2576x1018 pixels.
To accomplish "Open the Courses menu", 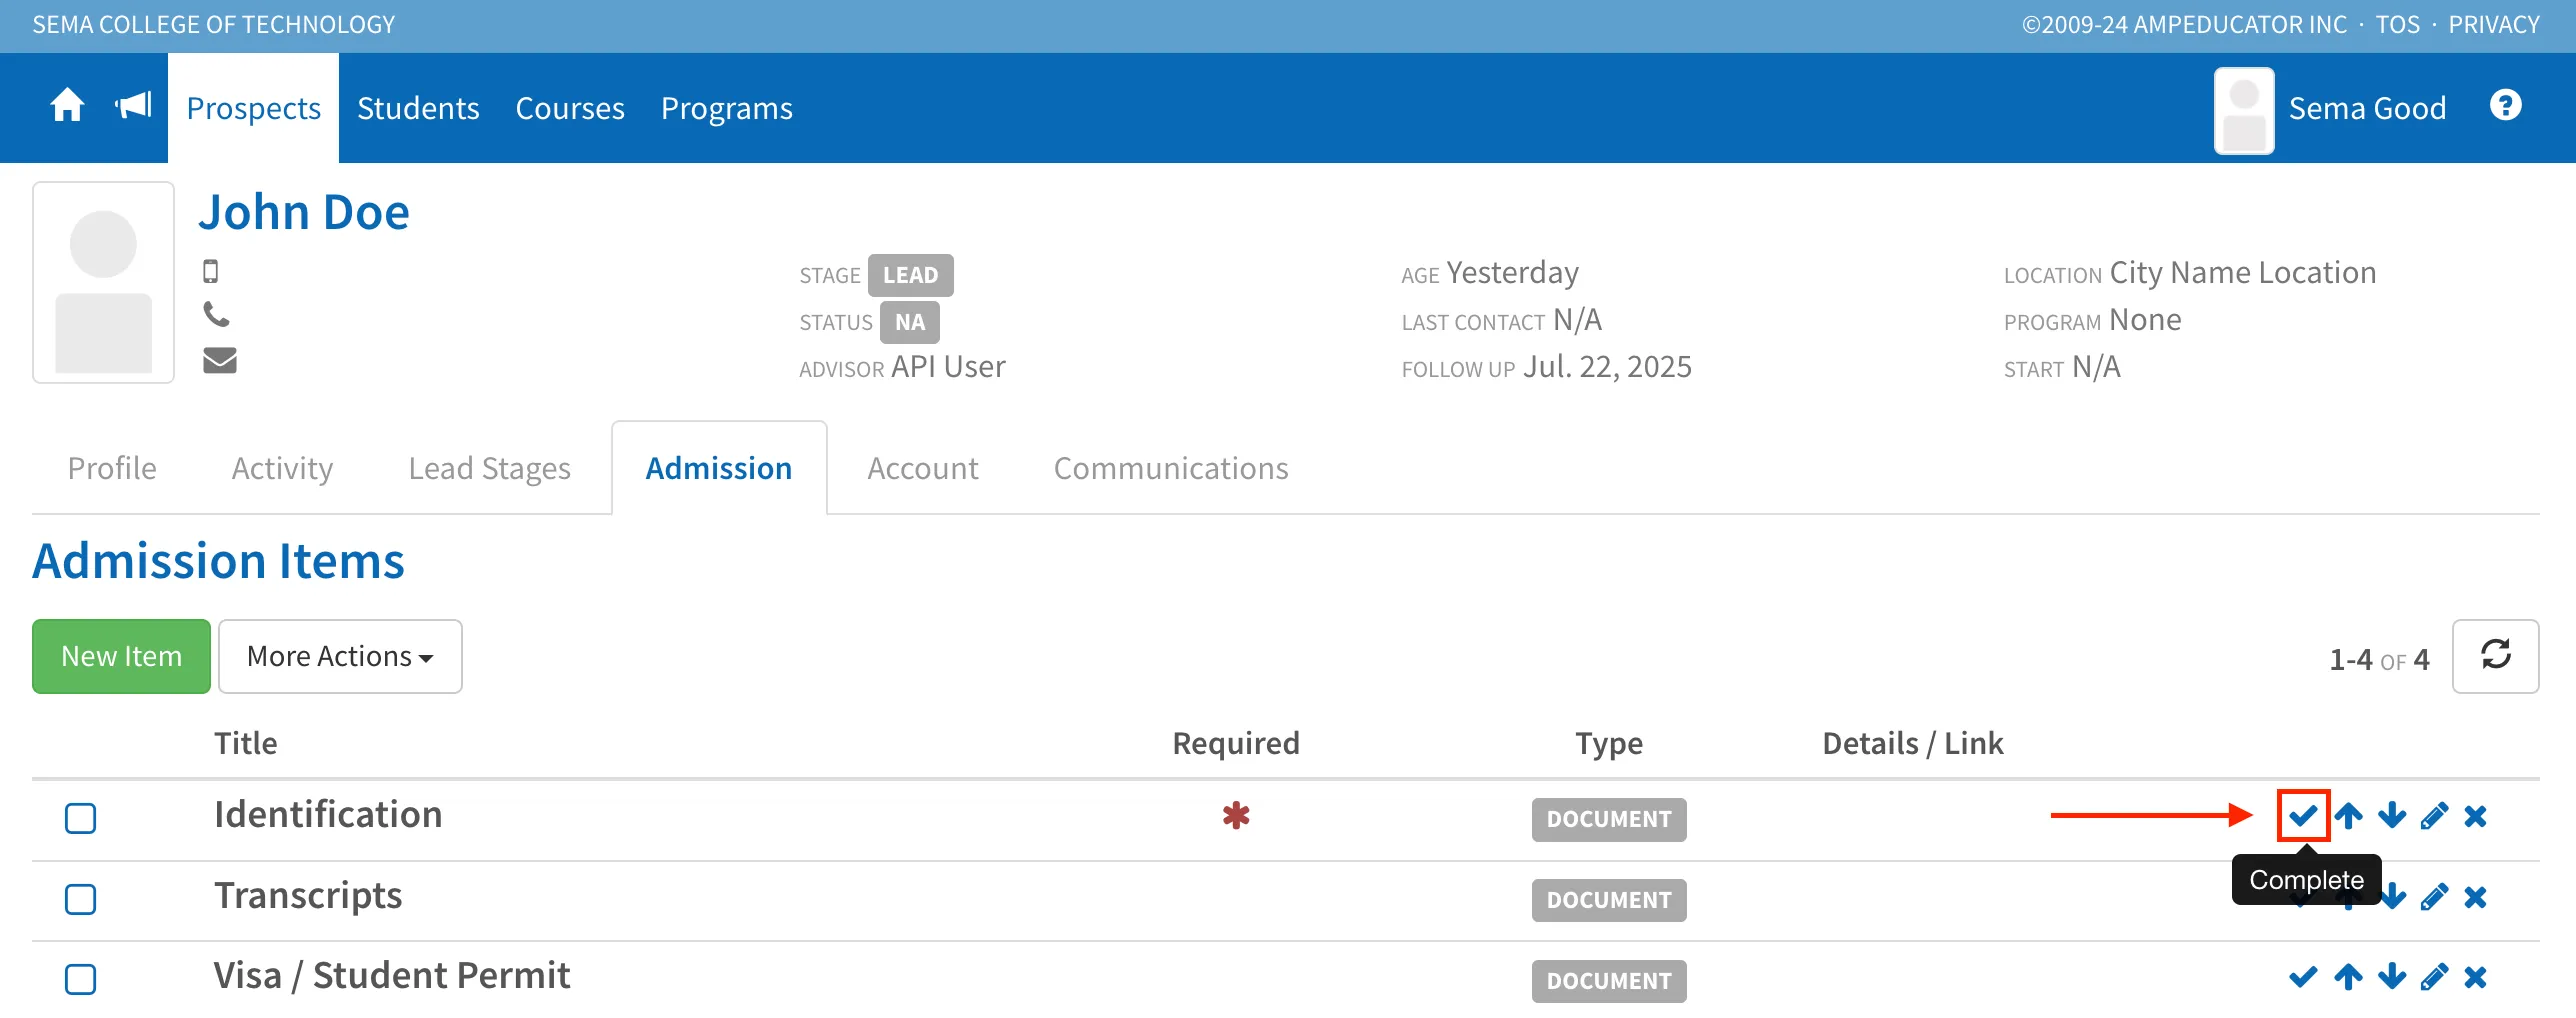I will [570, 108].
